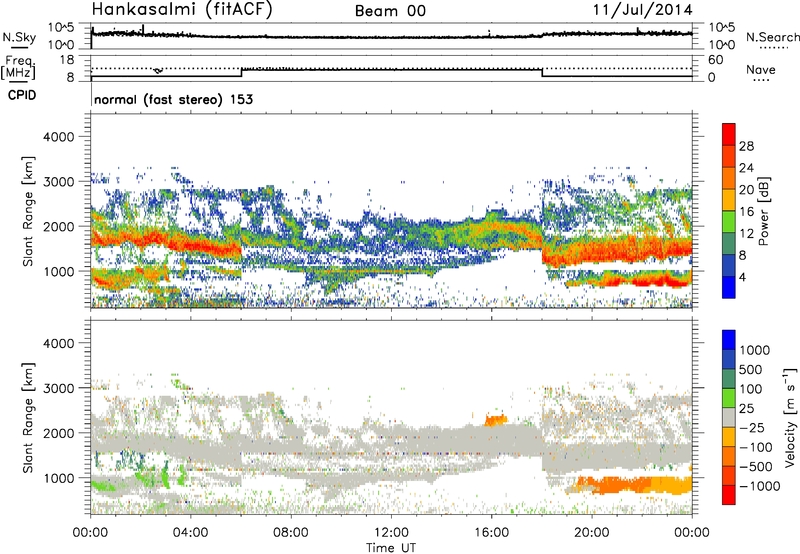The image size is (800, 554).
Task: Select the '4' value on Power colorbar
Action: pyautogui.click(x=743, y=278)
